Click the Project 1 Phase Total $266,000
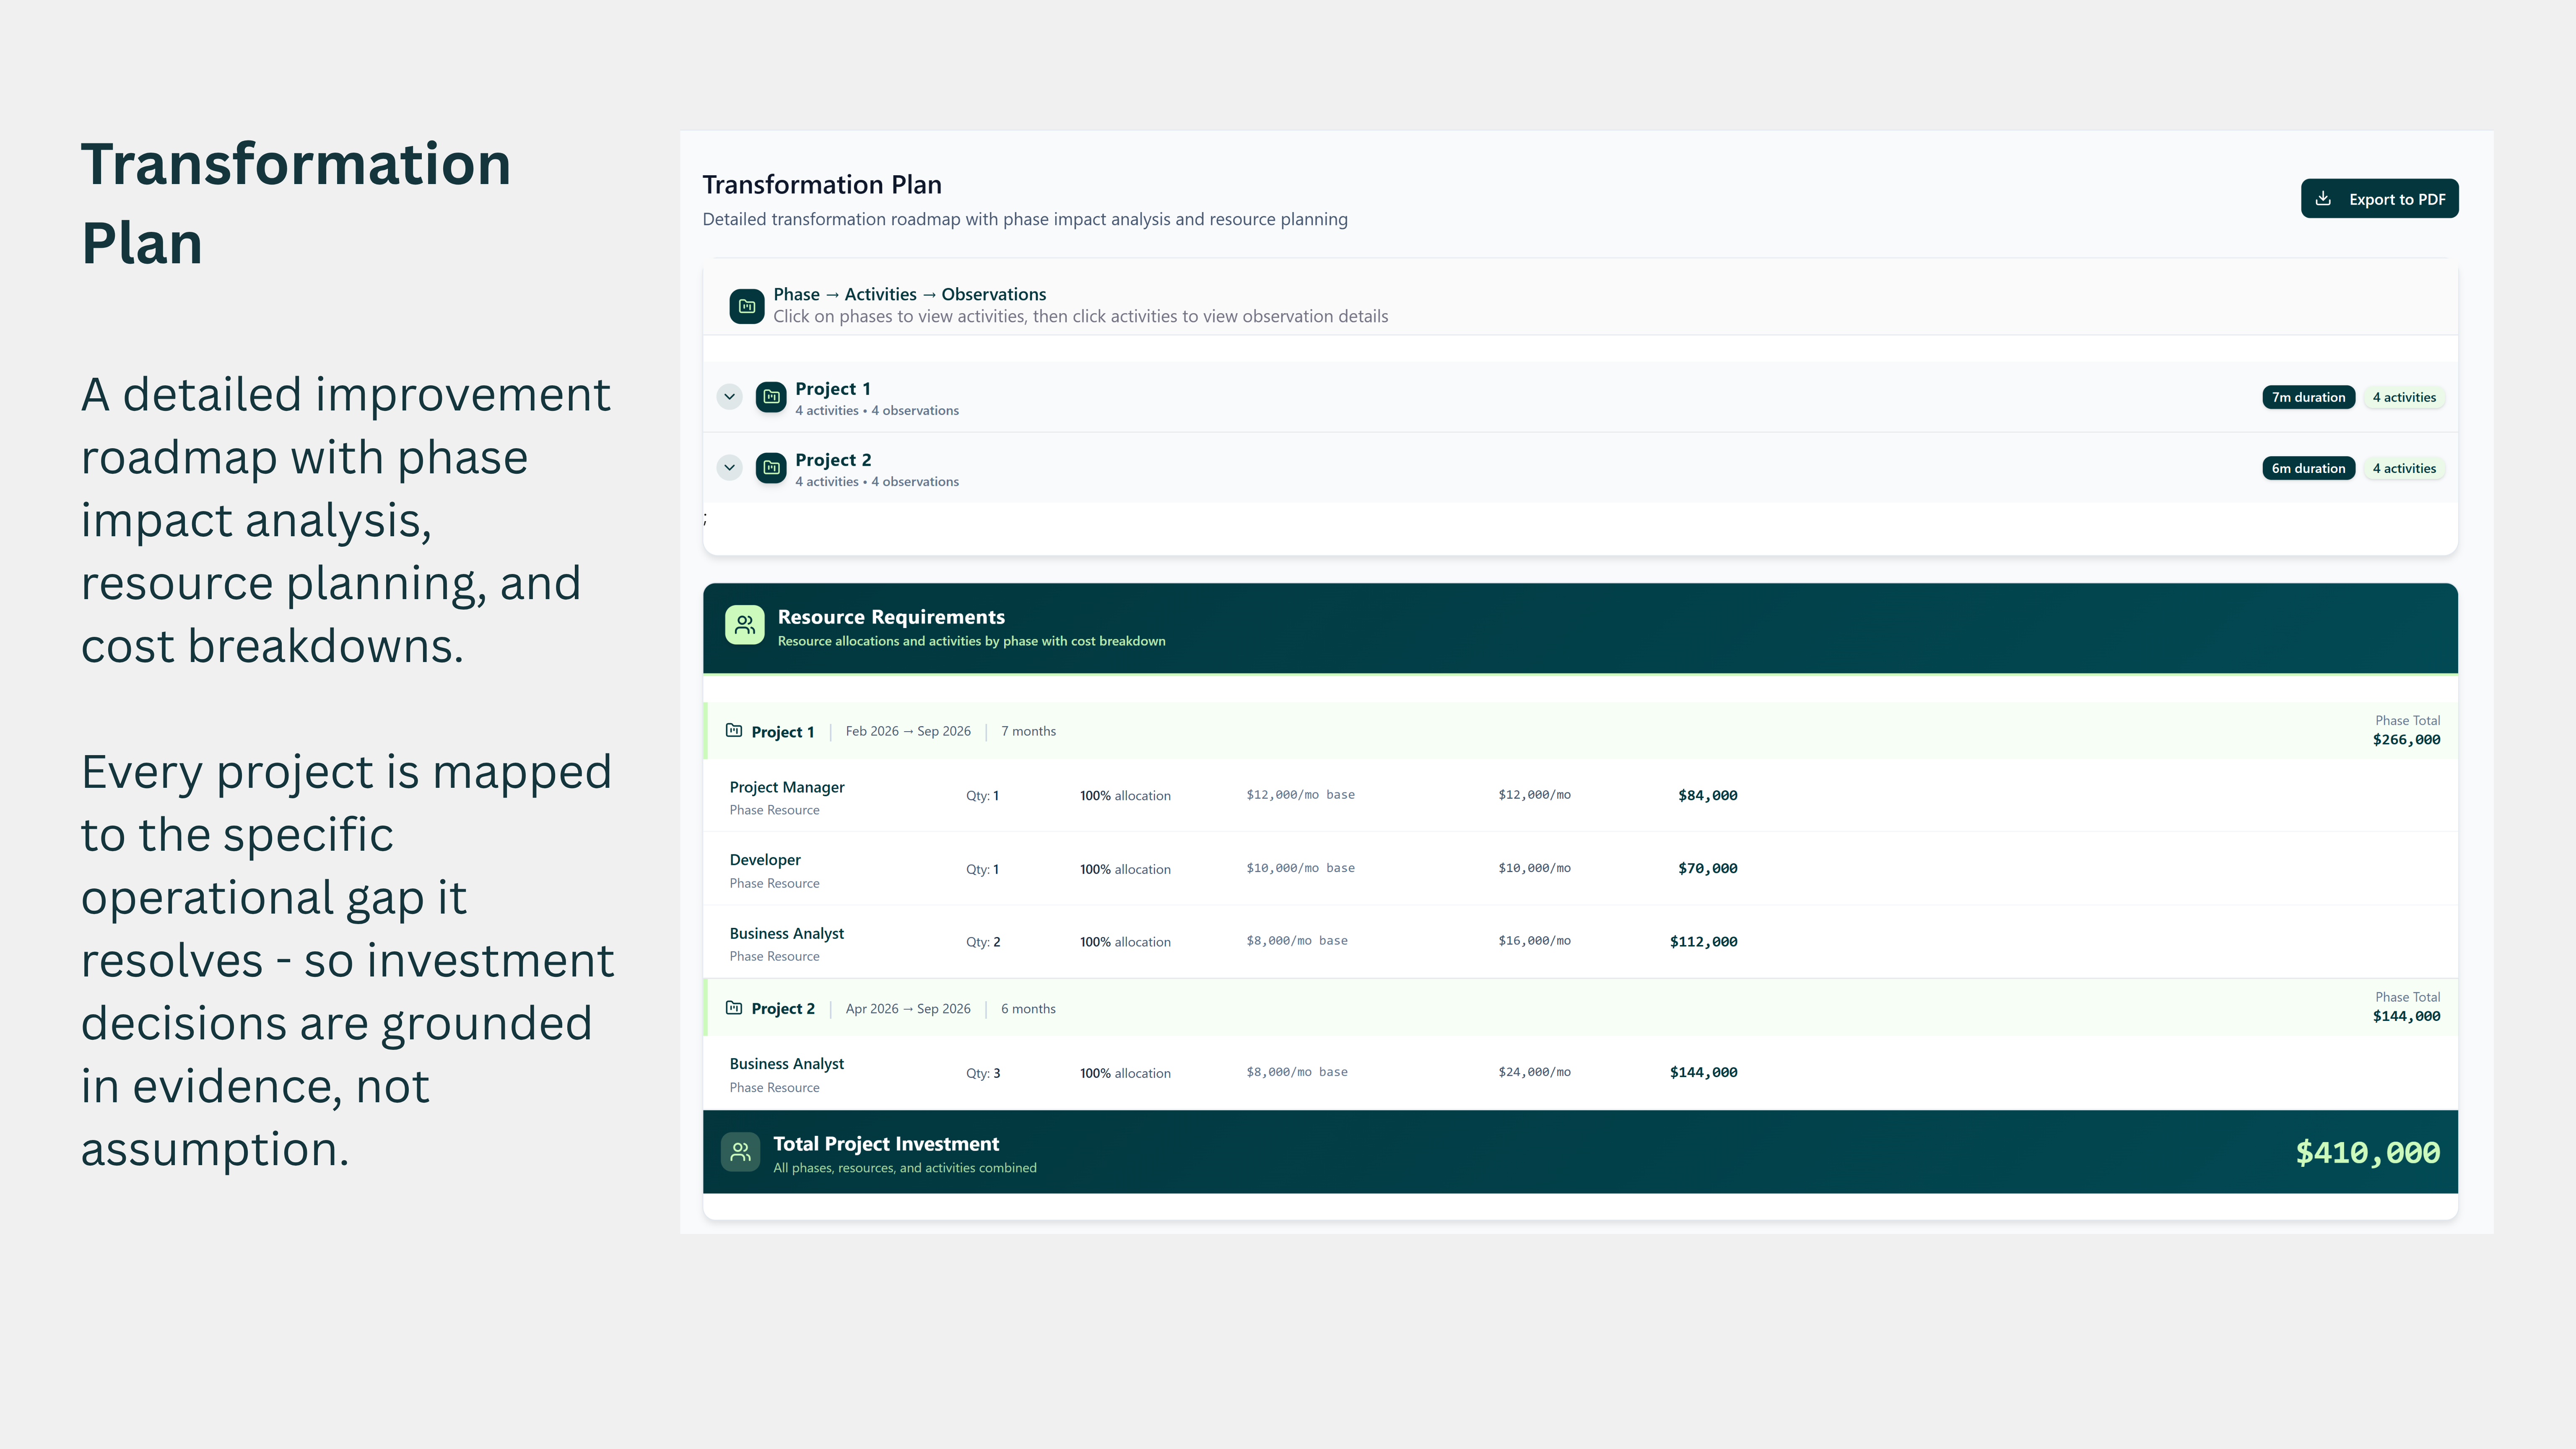The height and width of the screenshot is (1449, 2576). tap(2406, 740)
